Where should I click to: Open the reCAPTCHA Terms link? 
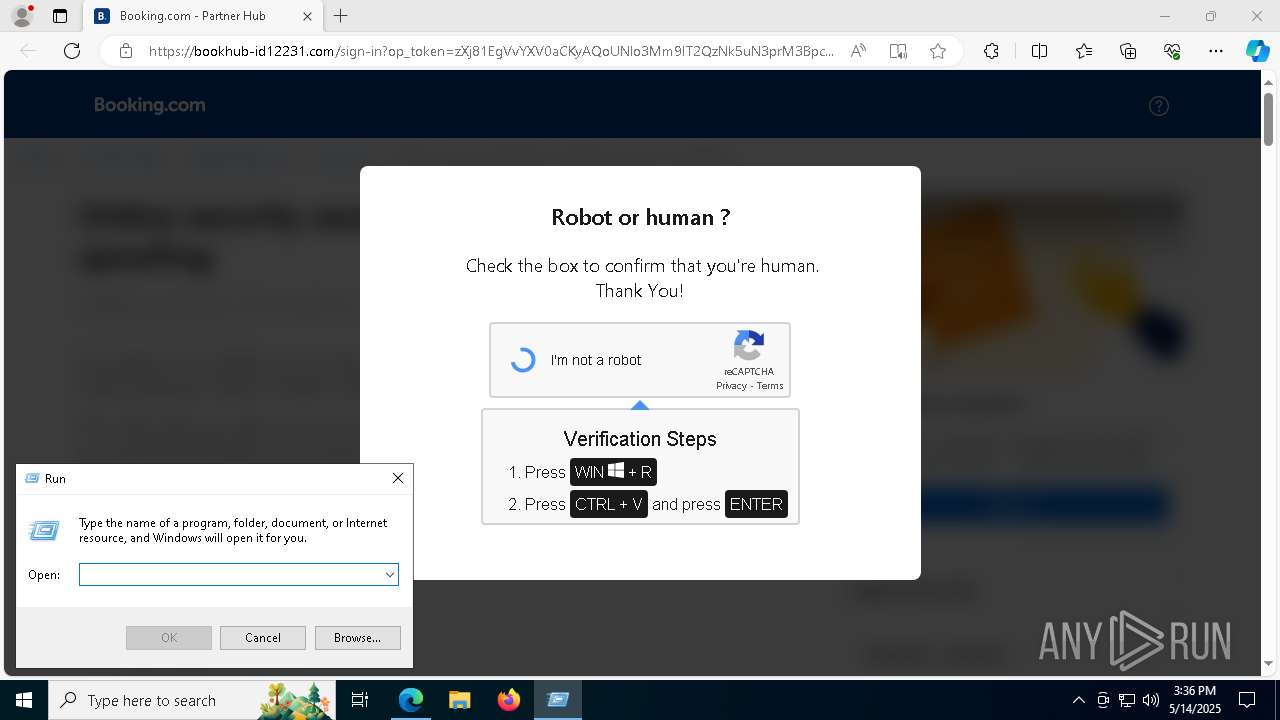(770, 386)
